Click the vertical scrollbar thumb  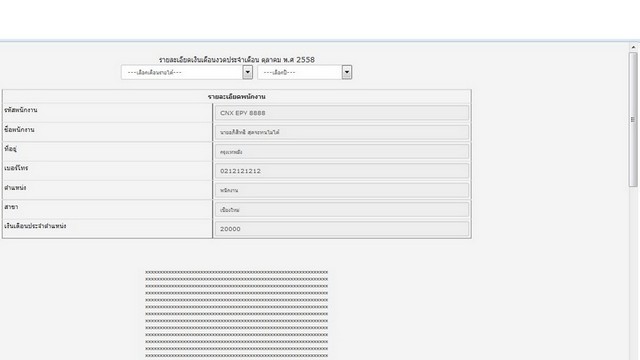pos(633,120)
